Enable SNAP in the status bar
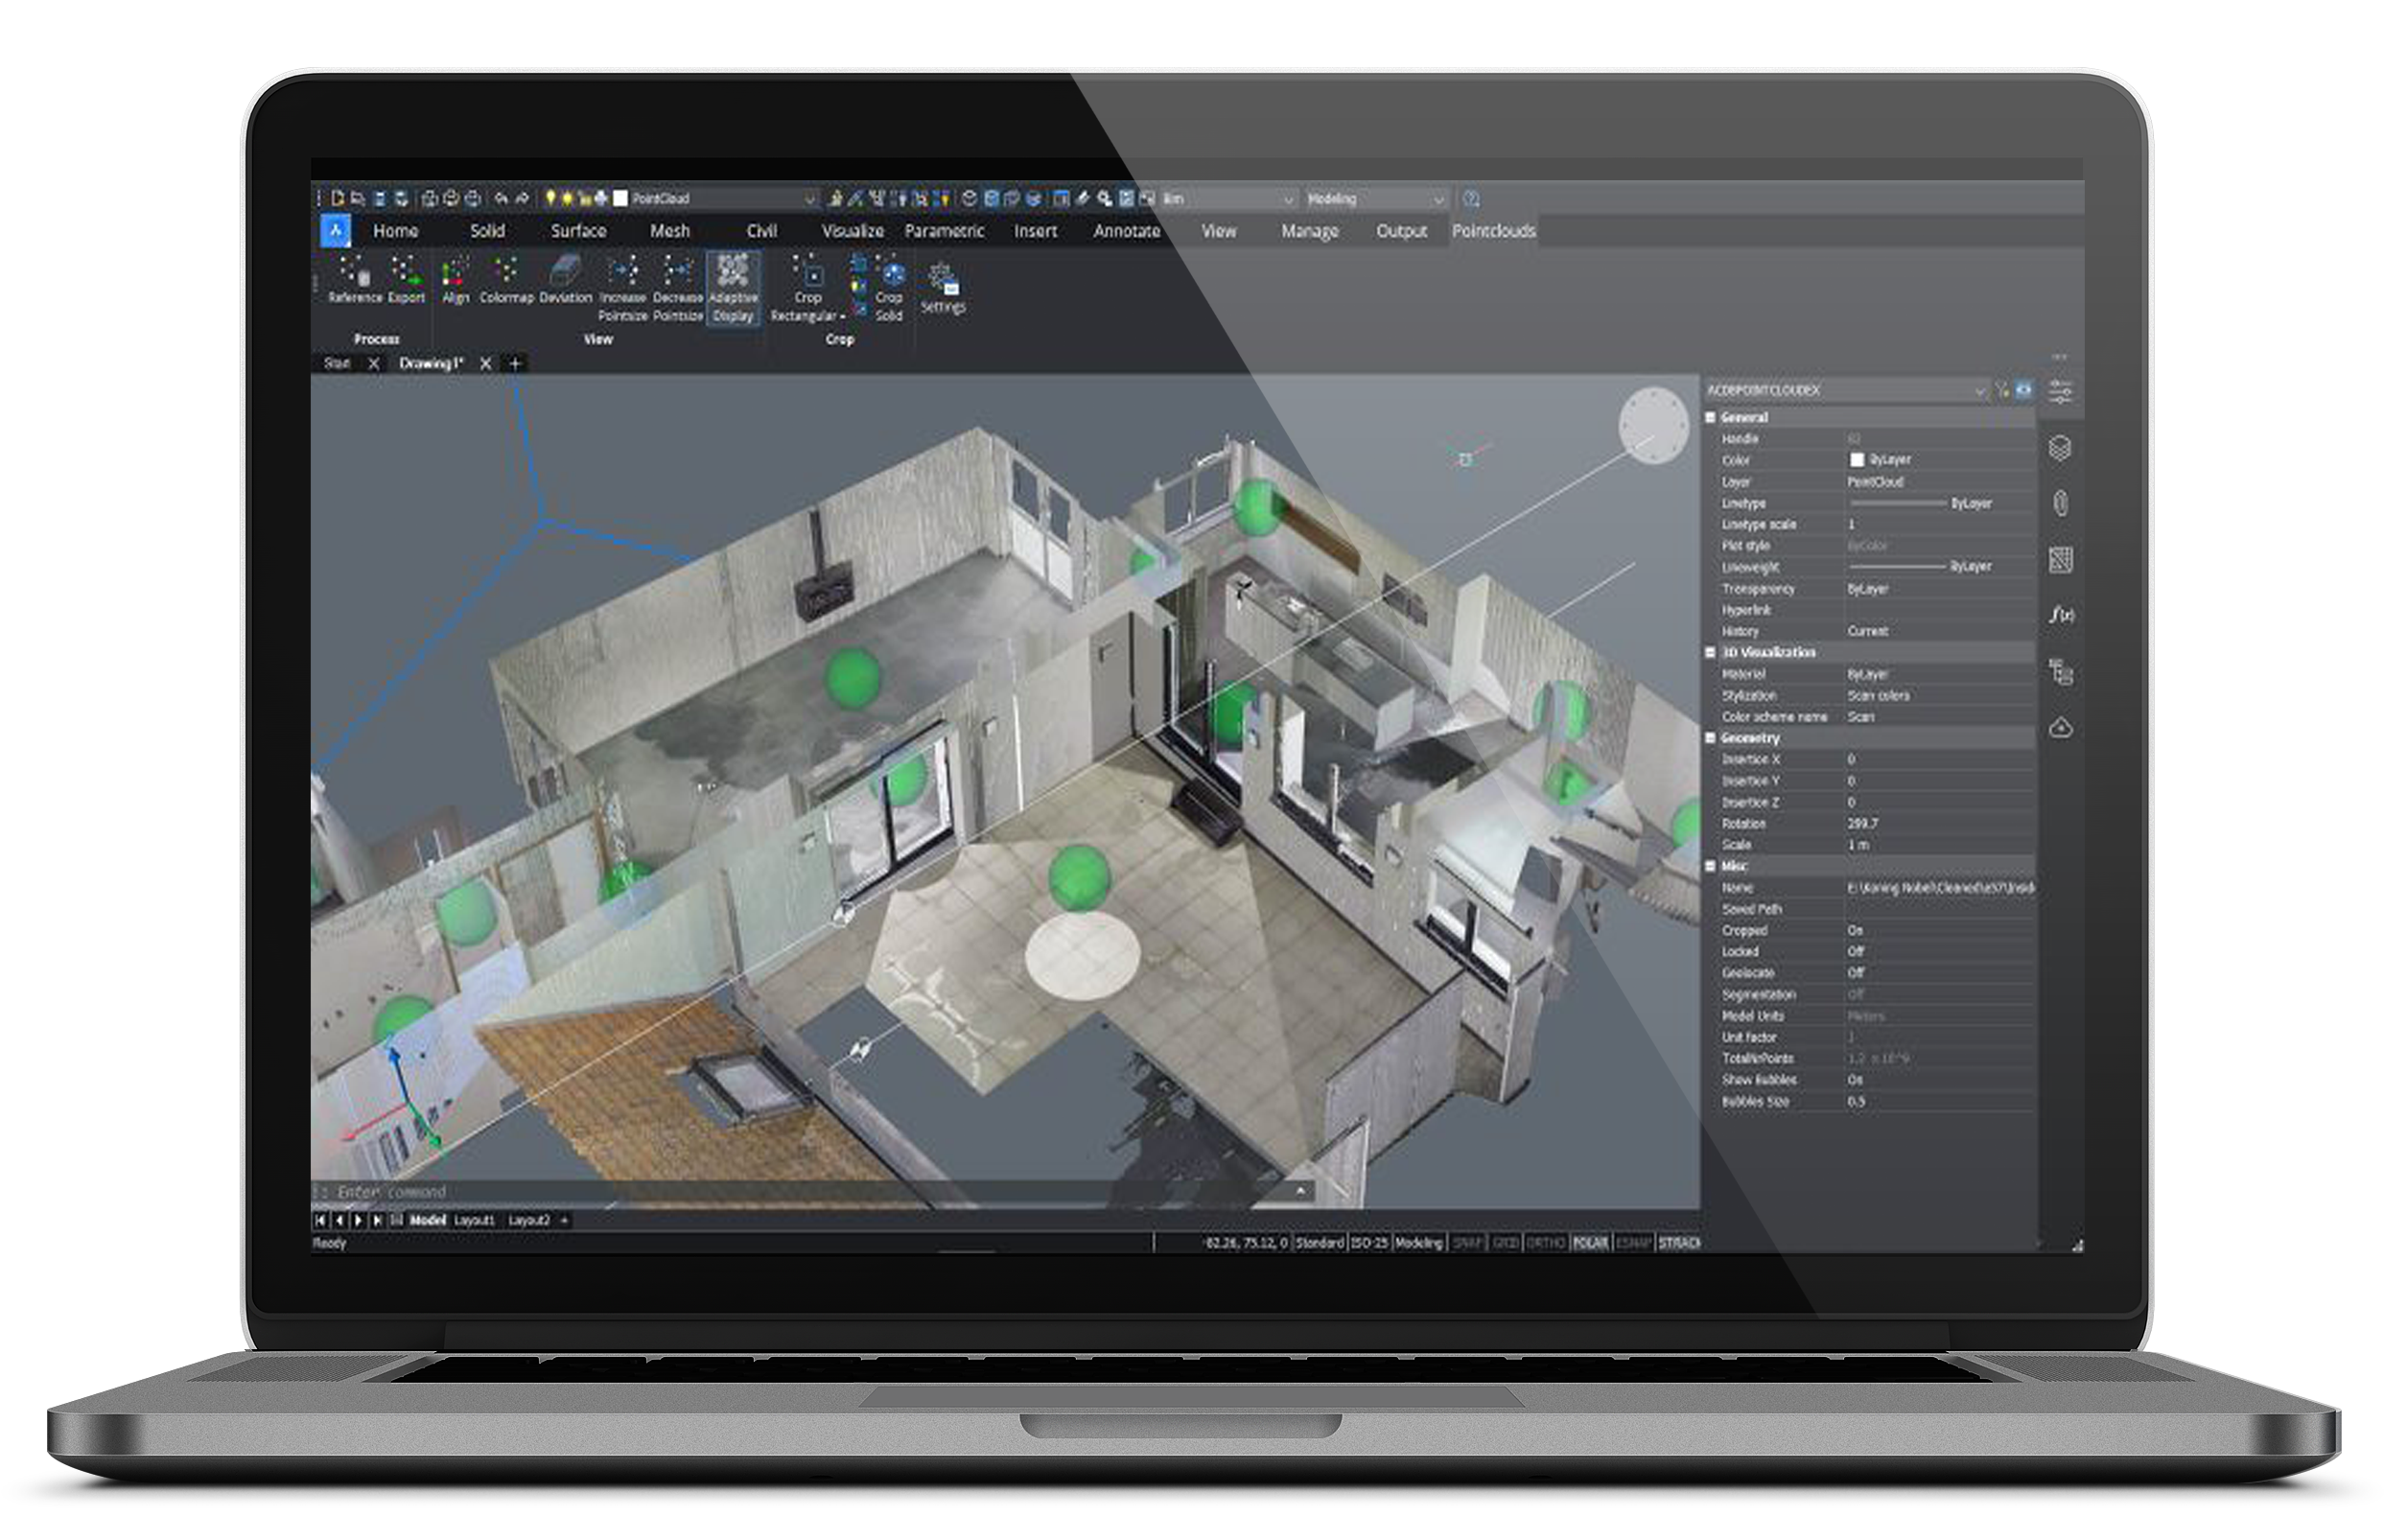 (x=1467, y=1243)
